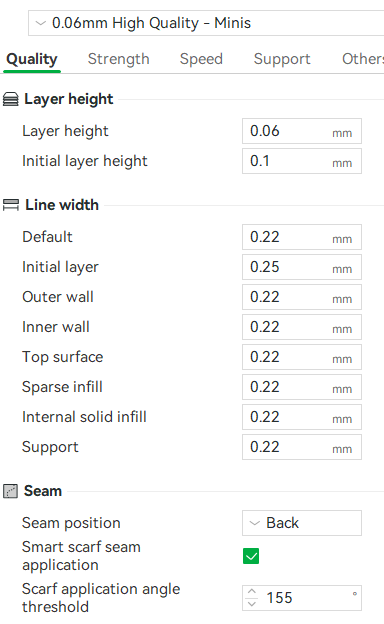Edit the Support line width field

(302, 447)
